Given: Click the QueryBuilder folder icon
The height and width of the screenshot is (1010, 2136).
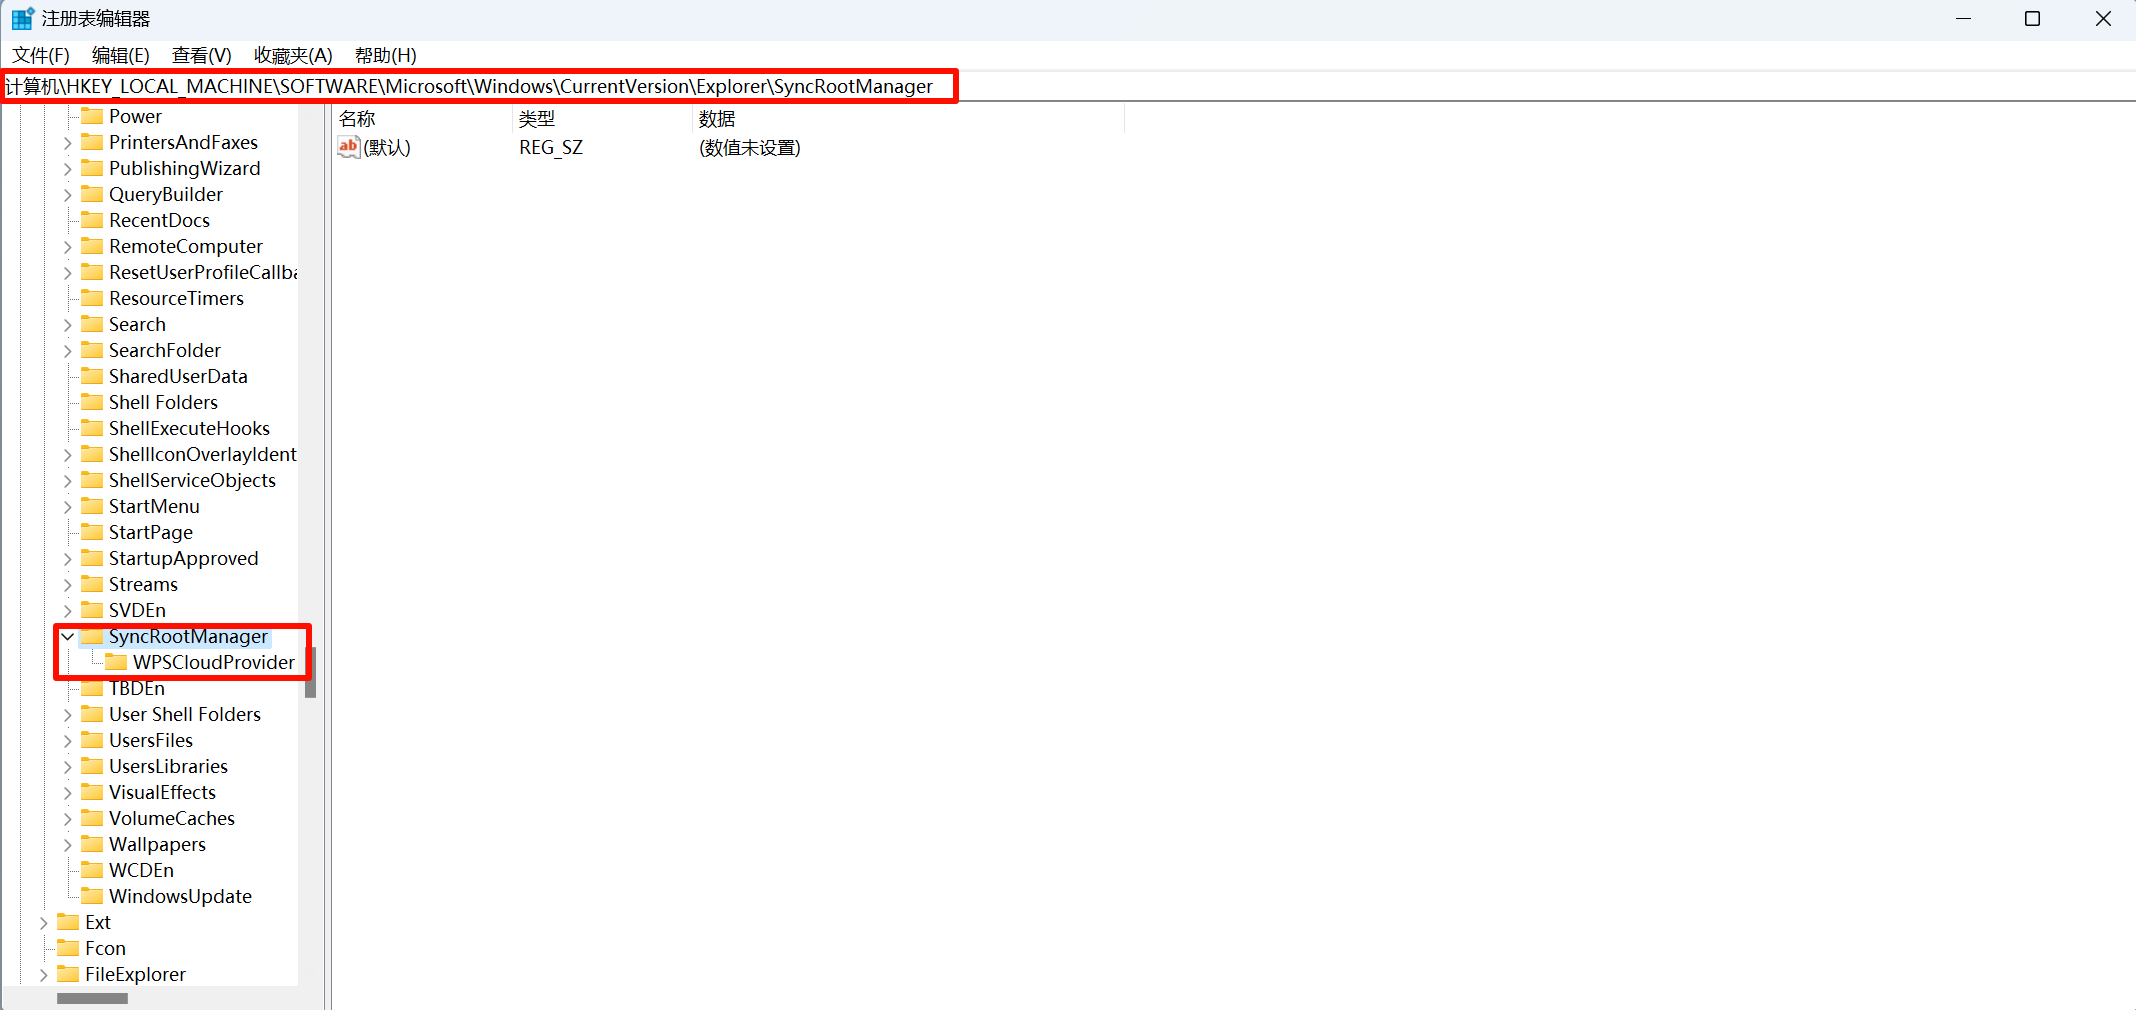Looking at the screenshot, I should coord(92,194).
